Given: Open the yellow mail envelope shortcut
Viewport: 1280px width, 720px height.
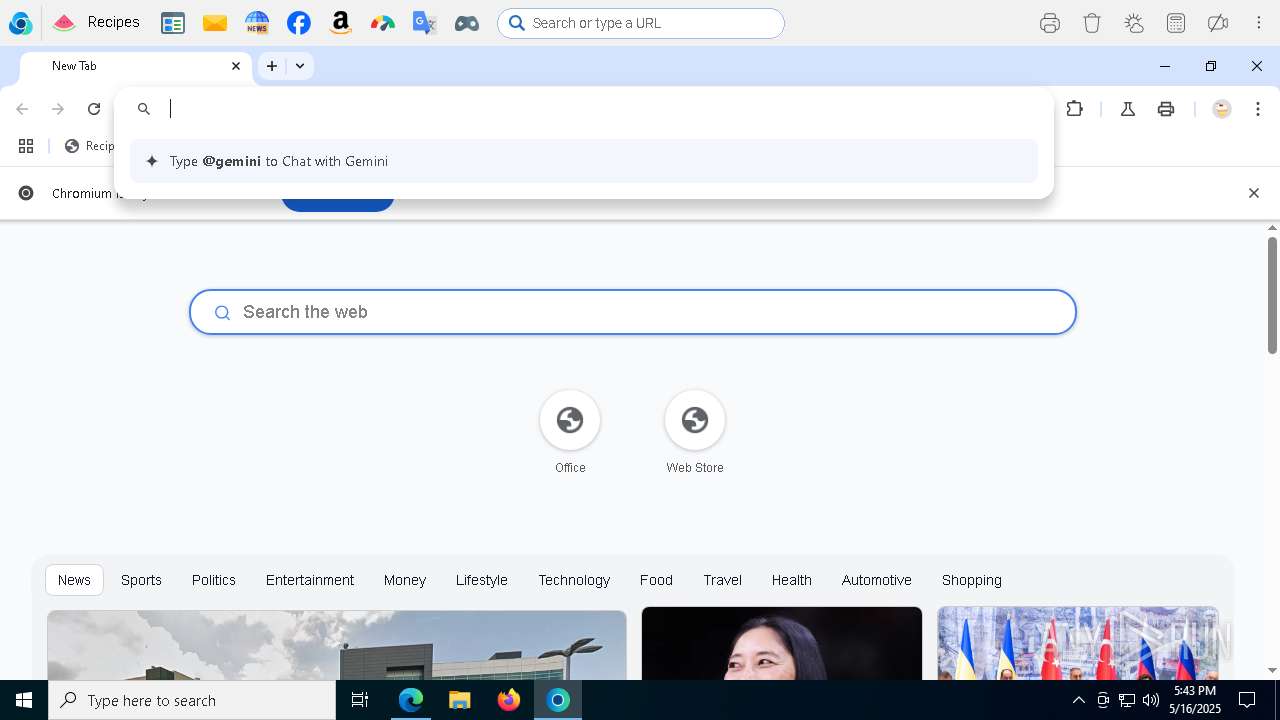Looking at the screenshot, I should point(215,23).
